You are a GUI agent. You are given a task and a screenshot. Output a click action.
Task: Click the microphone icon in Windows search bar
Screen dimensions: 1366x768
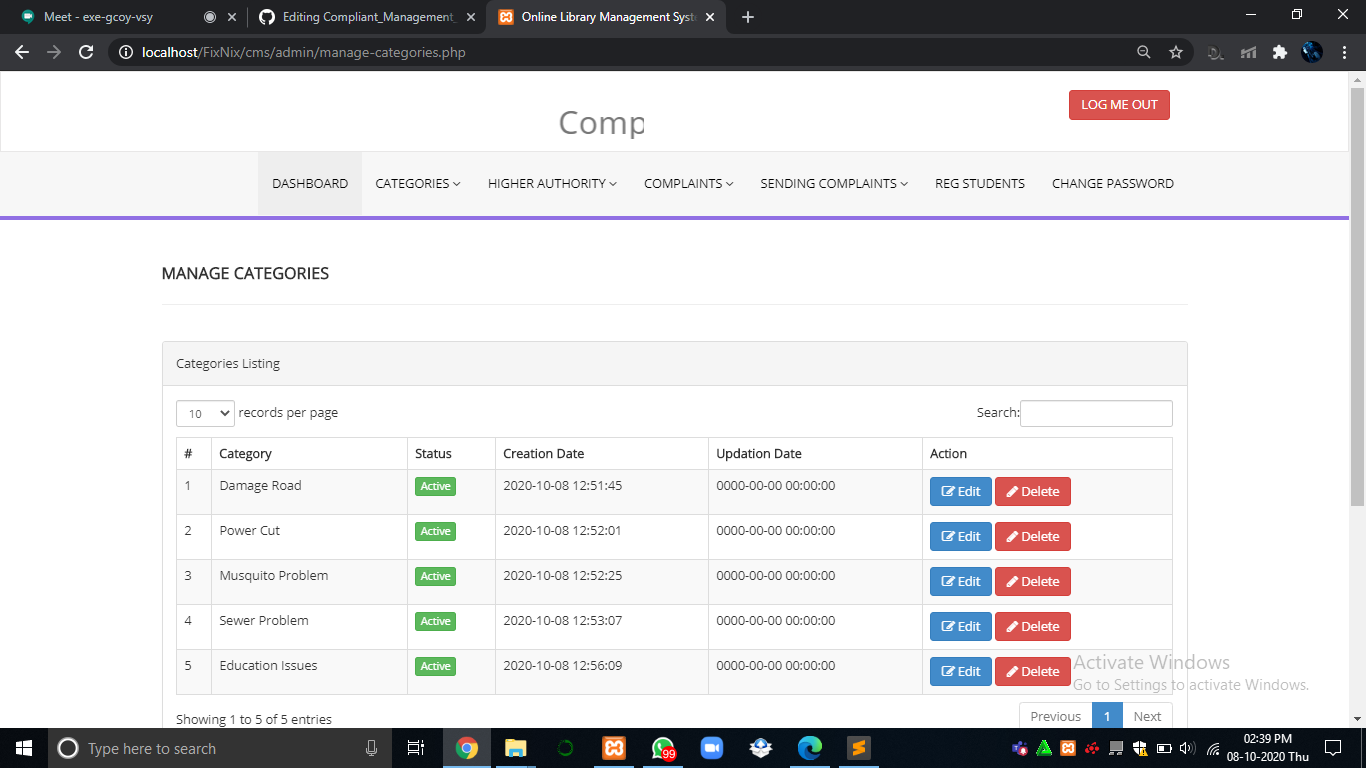coord(371,748)
